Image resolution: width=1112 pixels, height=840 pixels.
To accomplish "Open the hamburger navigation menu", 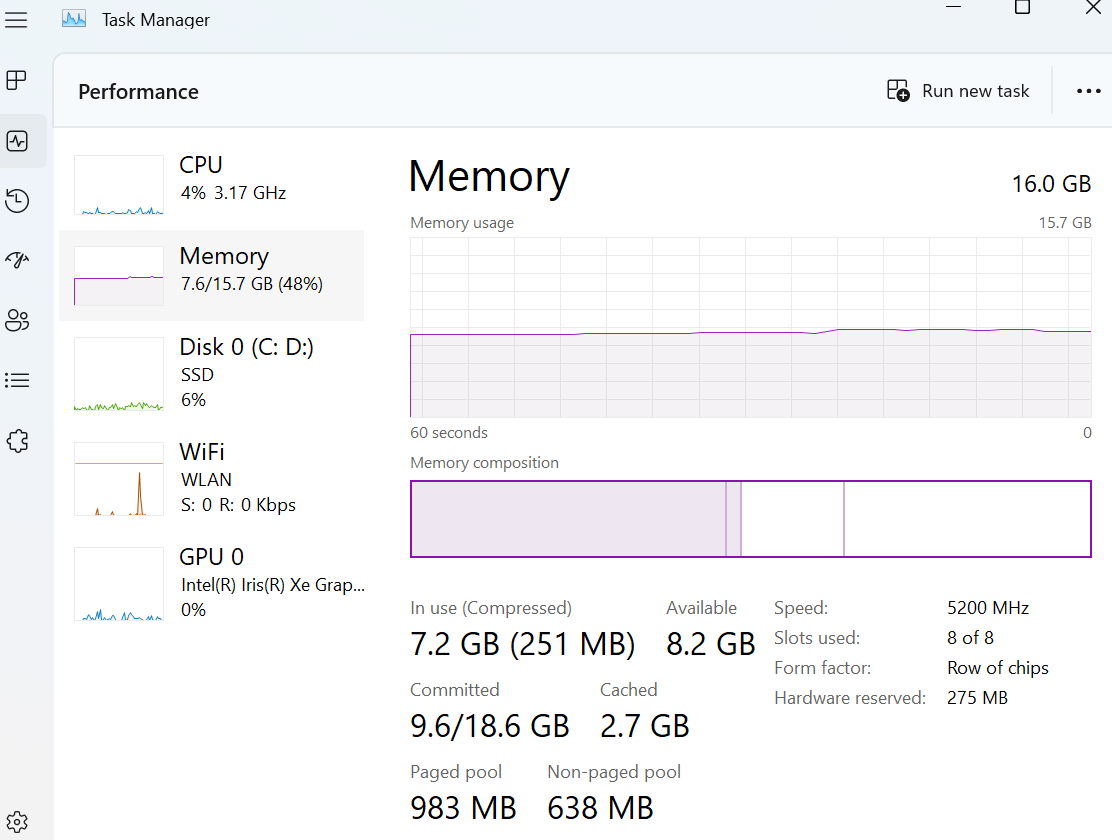I will coord(16,20).
